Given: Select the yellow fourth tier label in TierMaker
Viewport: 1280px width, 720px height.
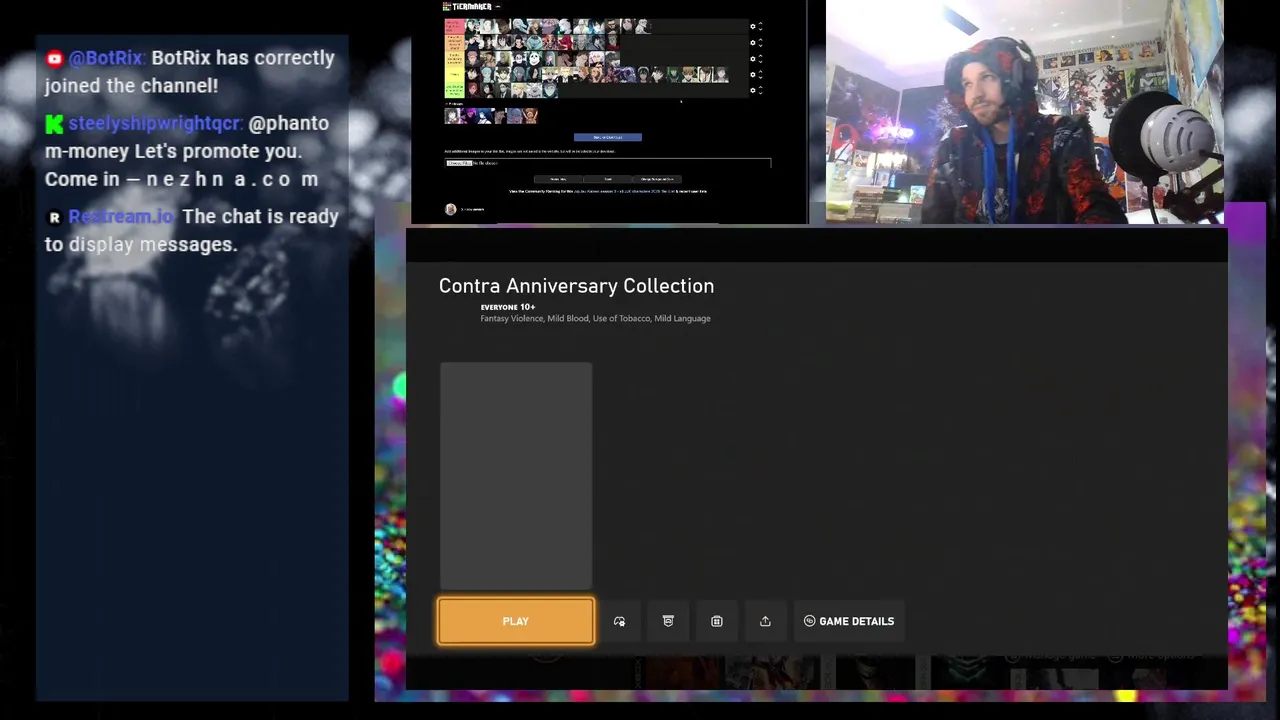Looking at the screenshot, I should click(x=455, y=74).
